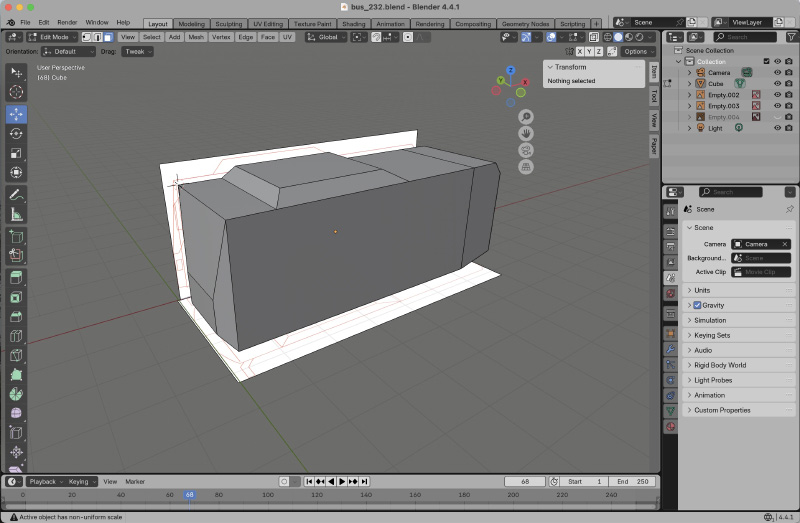Screen dimensions: 800x523
Task: Switch to the Sculpting workspace tab
Action: pos(228,23)
